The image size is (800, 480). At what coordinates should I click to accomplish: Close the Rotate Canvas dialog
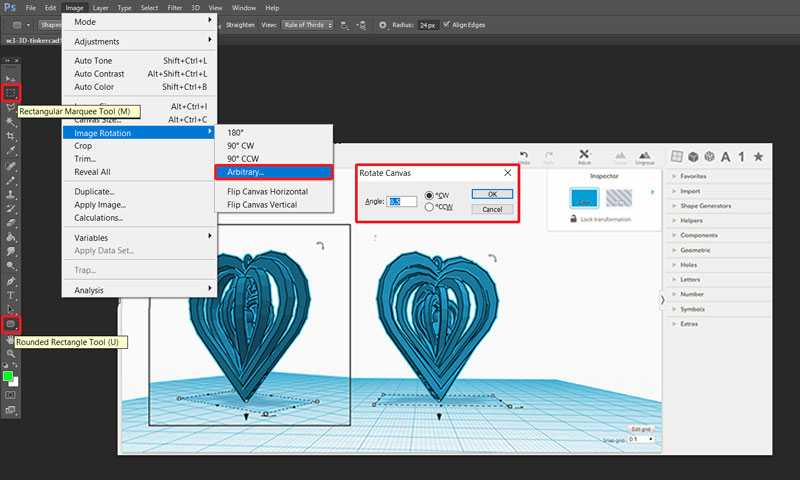(x=508, y=173)
